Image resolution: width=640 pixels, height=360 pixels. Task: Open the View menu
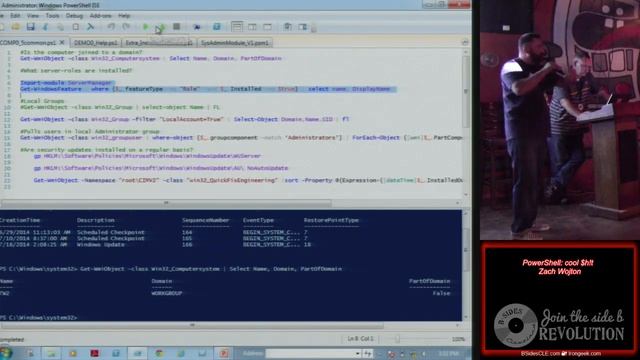pos(33,16)
